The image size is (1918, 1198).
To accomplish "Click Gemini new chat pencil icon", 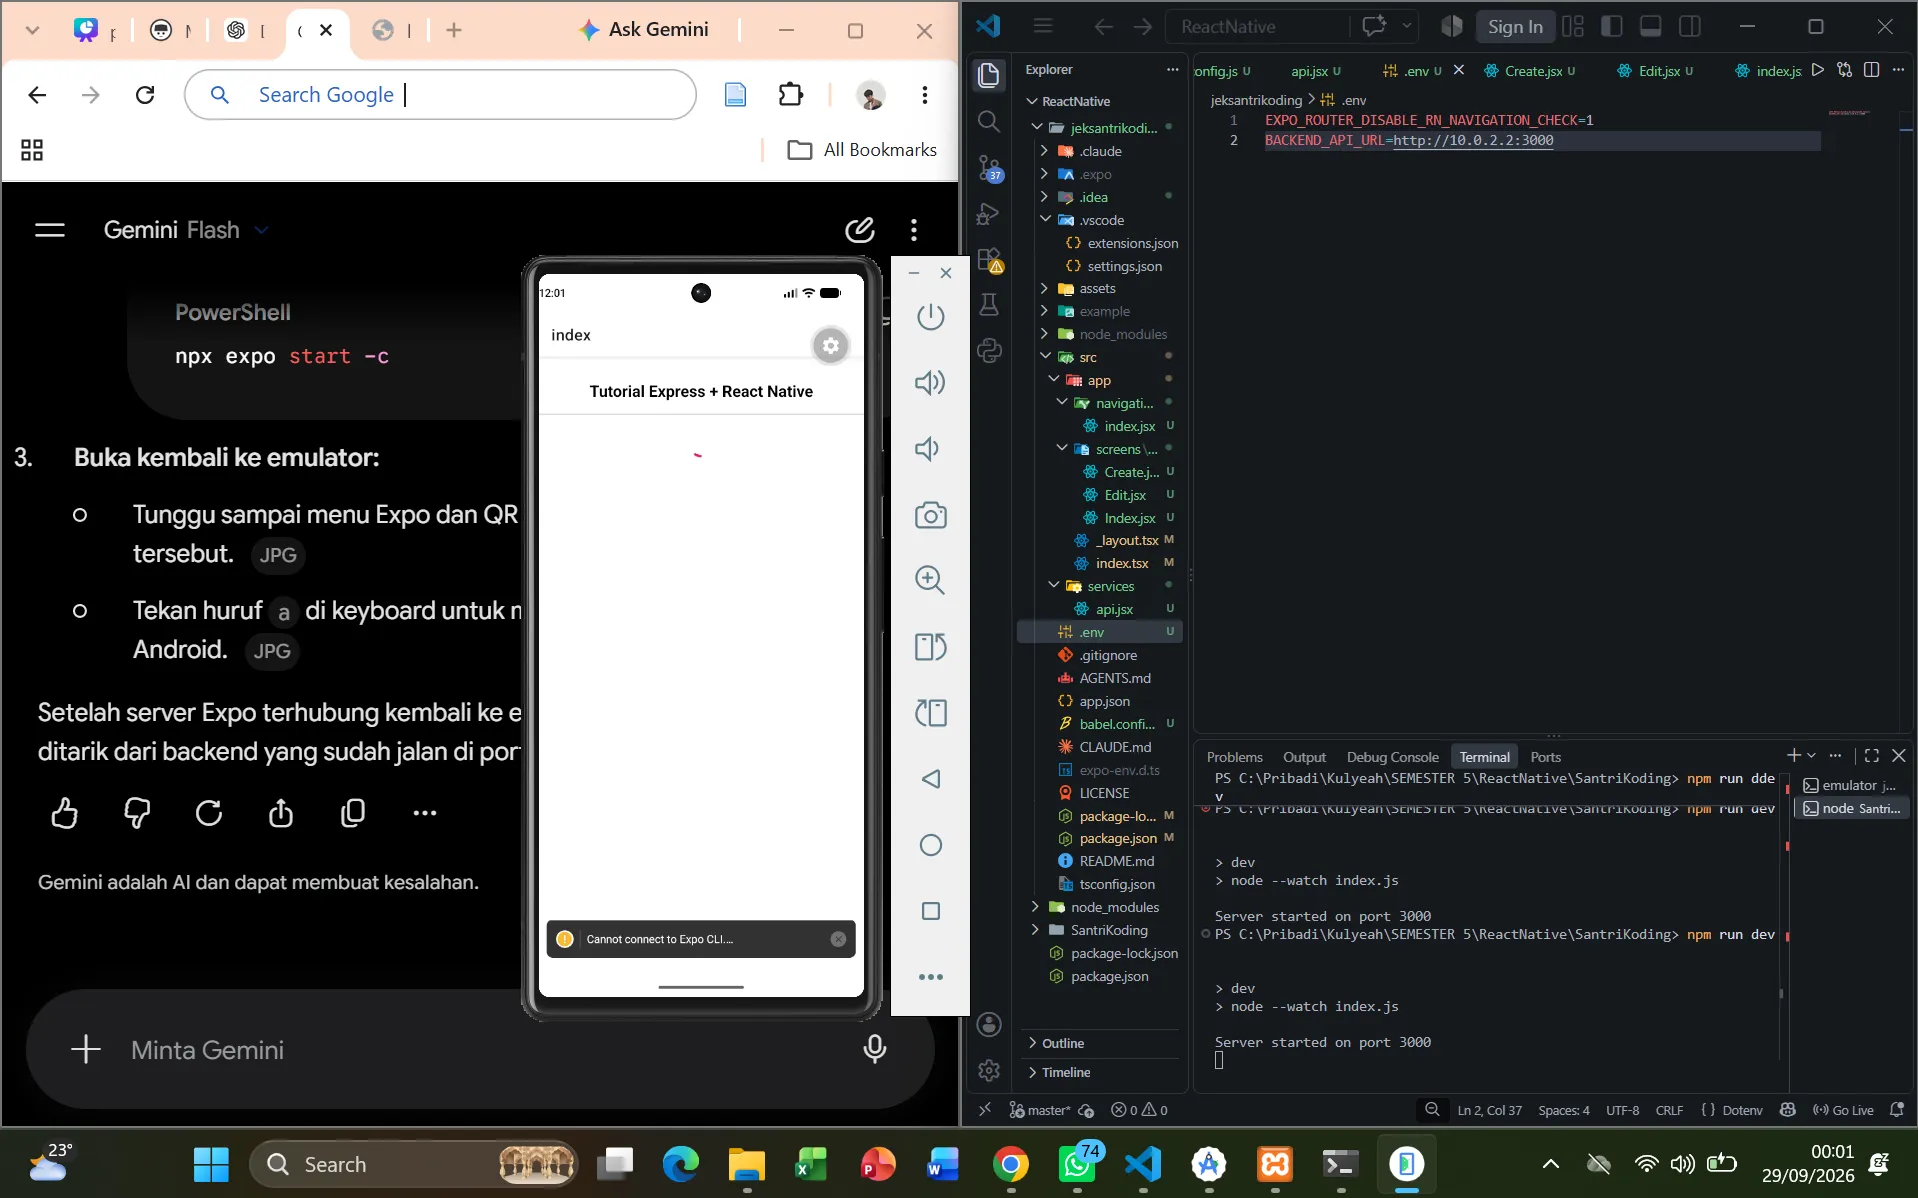I will pyautogui.click(x=860, y=230).
